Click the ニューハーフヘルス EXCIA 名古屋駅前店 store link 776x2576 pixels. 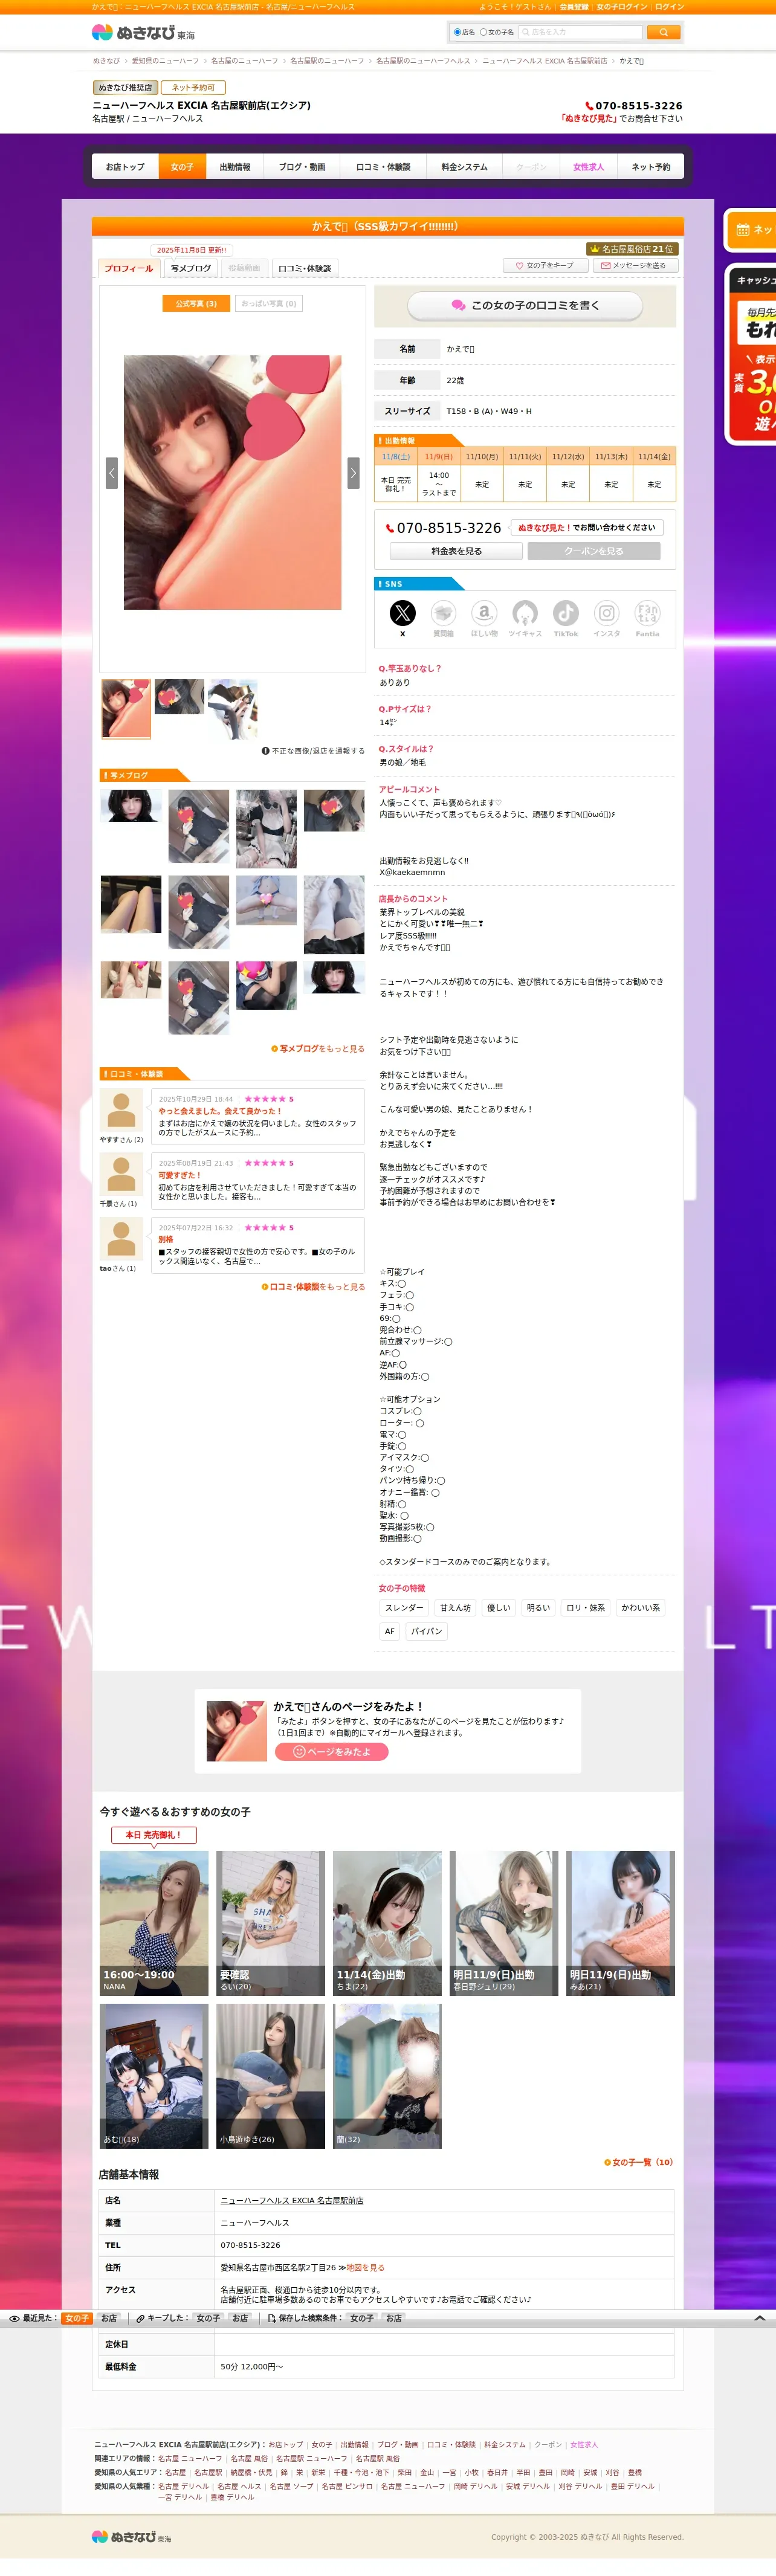tap(291, 2201)
